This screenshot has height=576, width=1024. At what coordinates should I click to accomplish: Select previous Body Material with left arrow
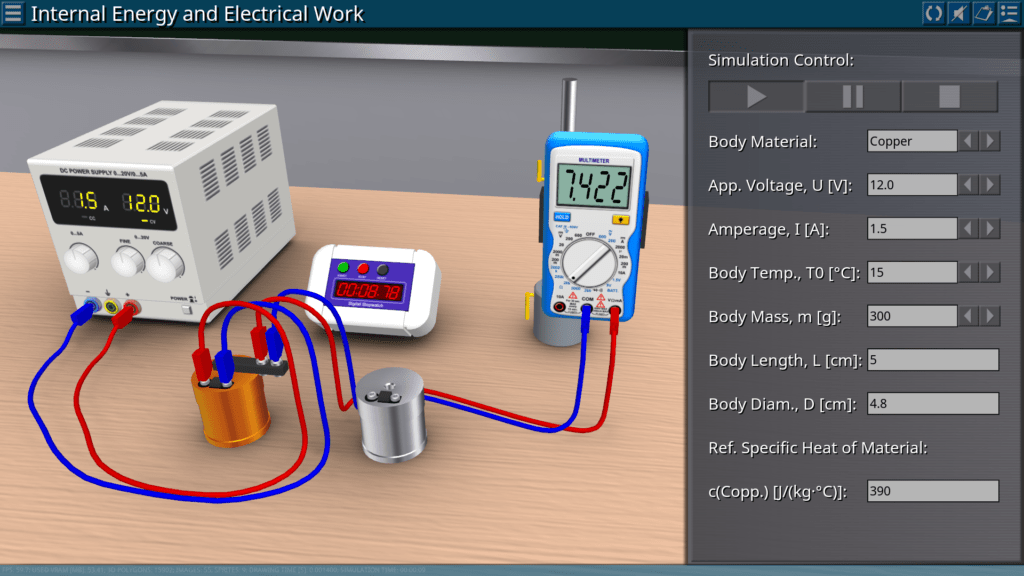[968, 141]
